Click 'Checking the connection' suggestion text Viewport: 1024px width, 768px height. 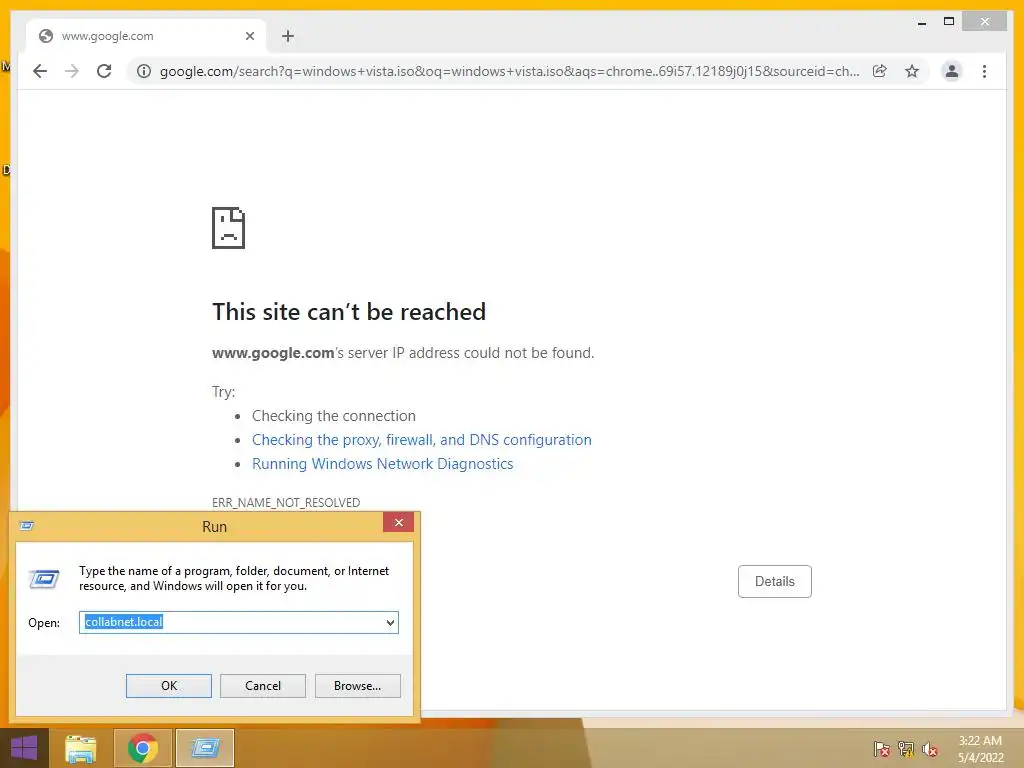coord(334,416)
